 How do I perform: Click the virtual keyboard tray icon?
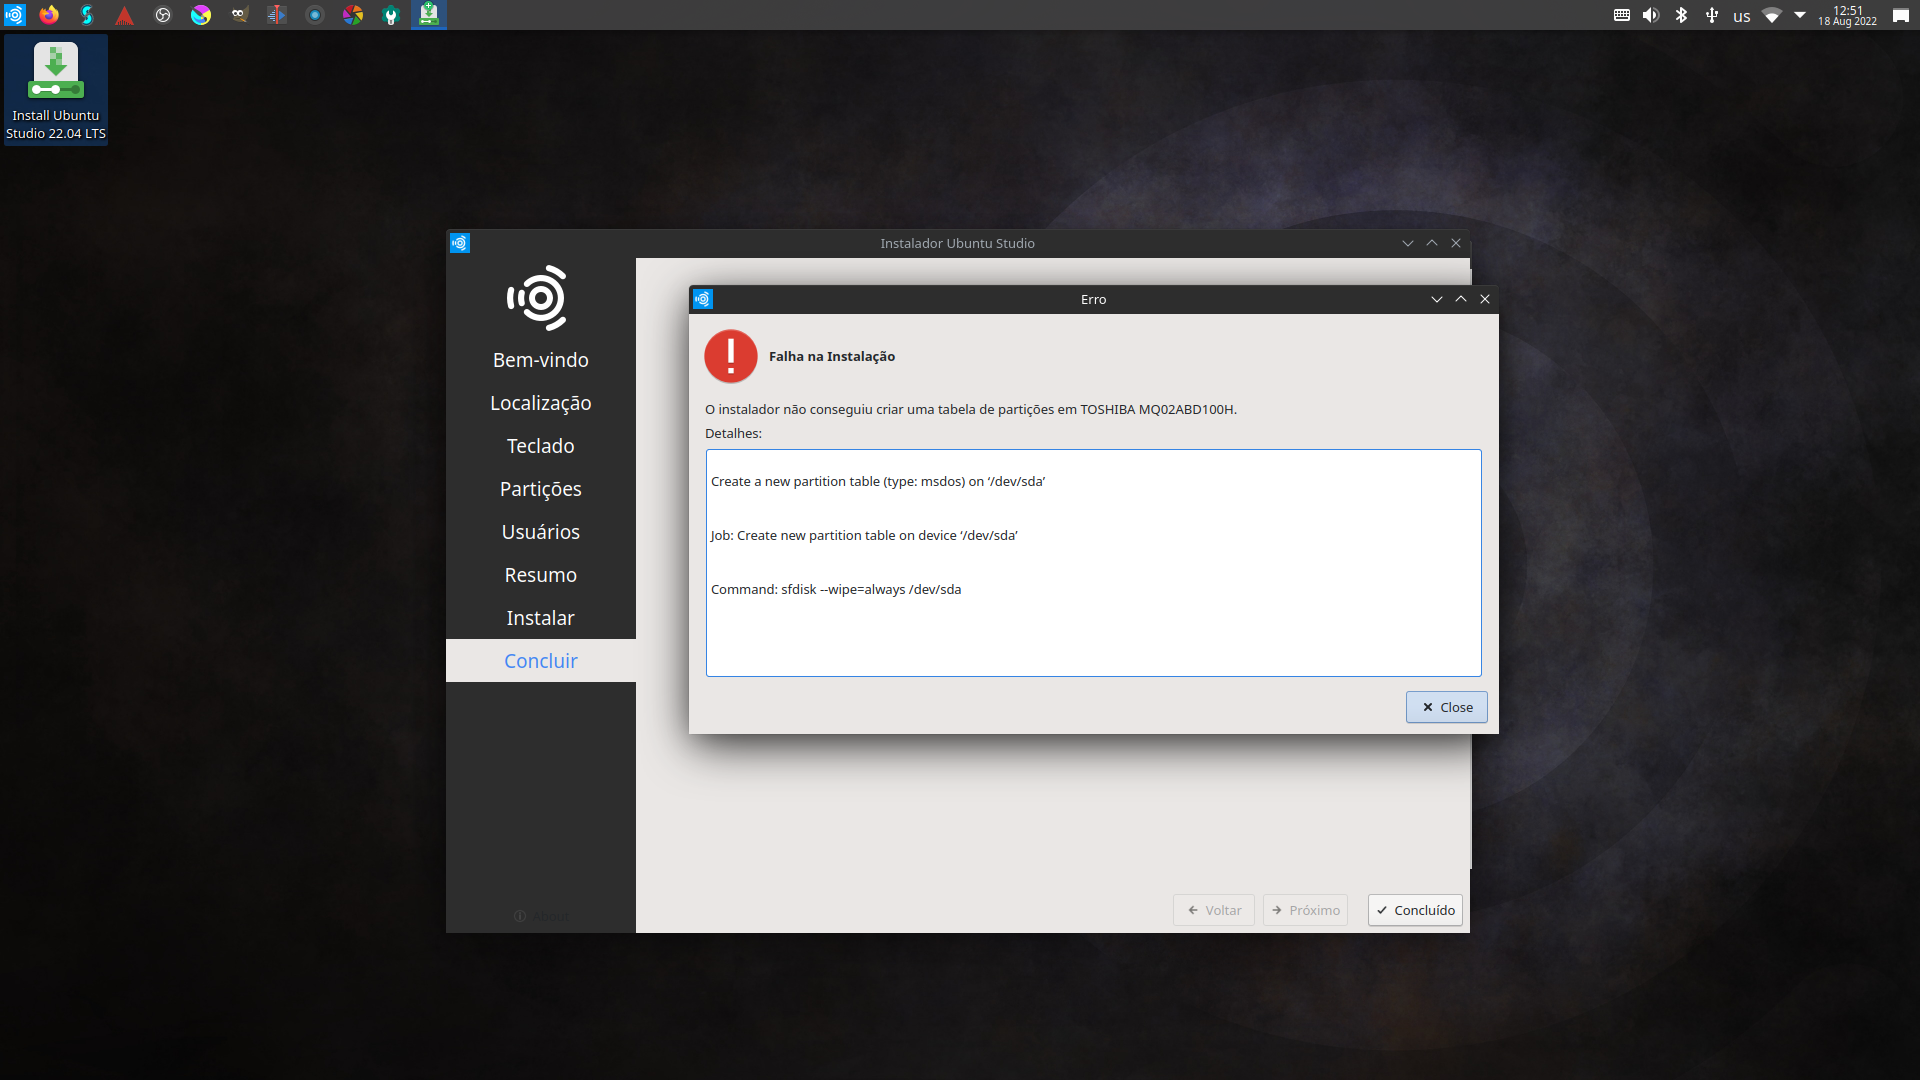click(1622, 15)
